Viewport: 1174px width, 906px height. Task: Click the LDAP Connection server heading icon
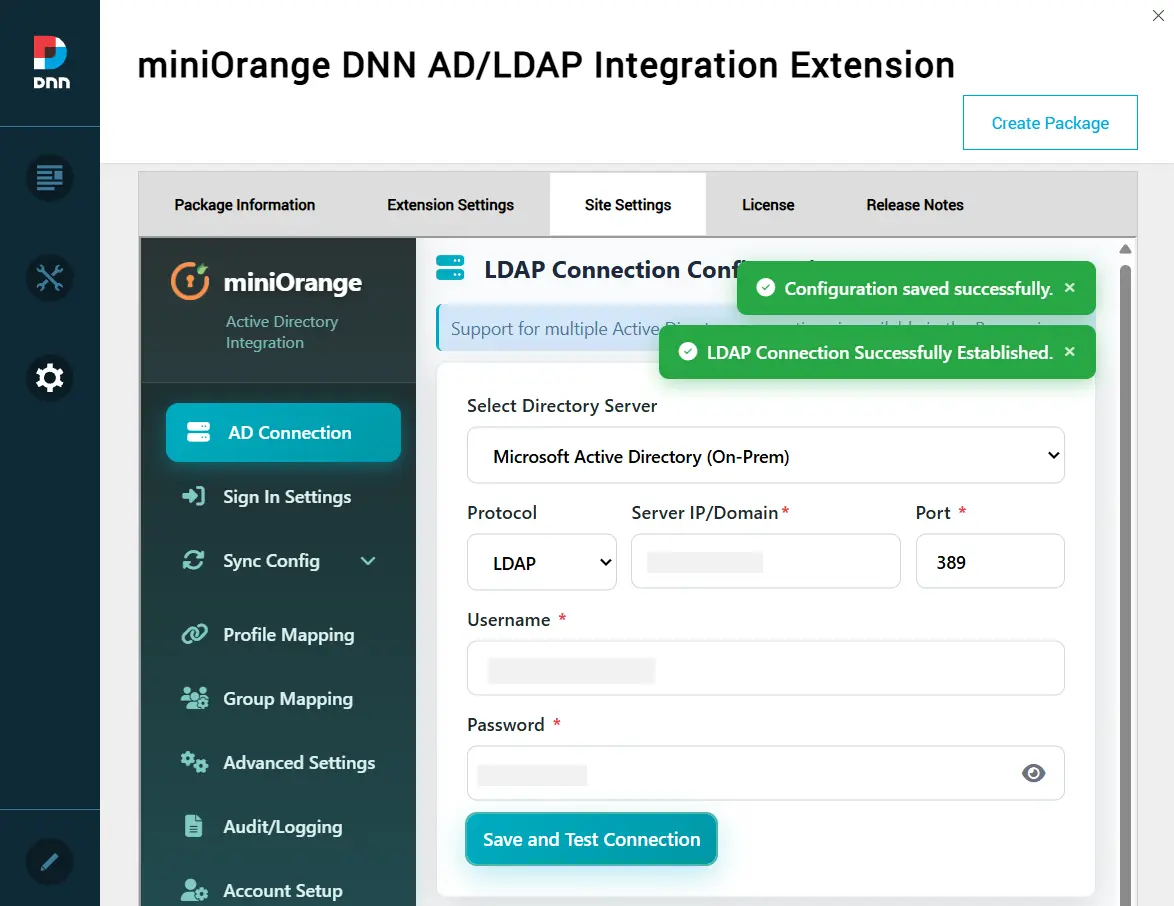pyautogui.click(x=450, y=268)
